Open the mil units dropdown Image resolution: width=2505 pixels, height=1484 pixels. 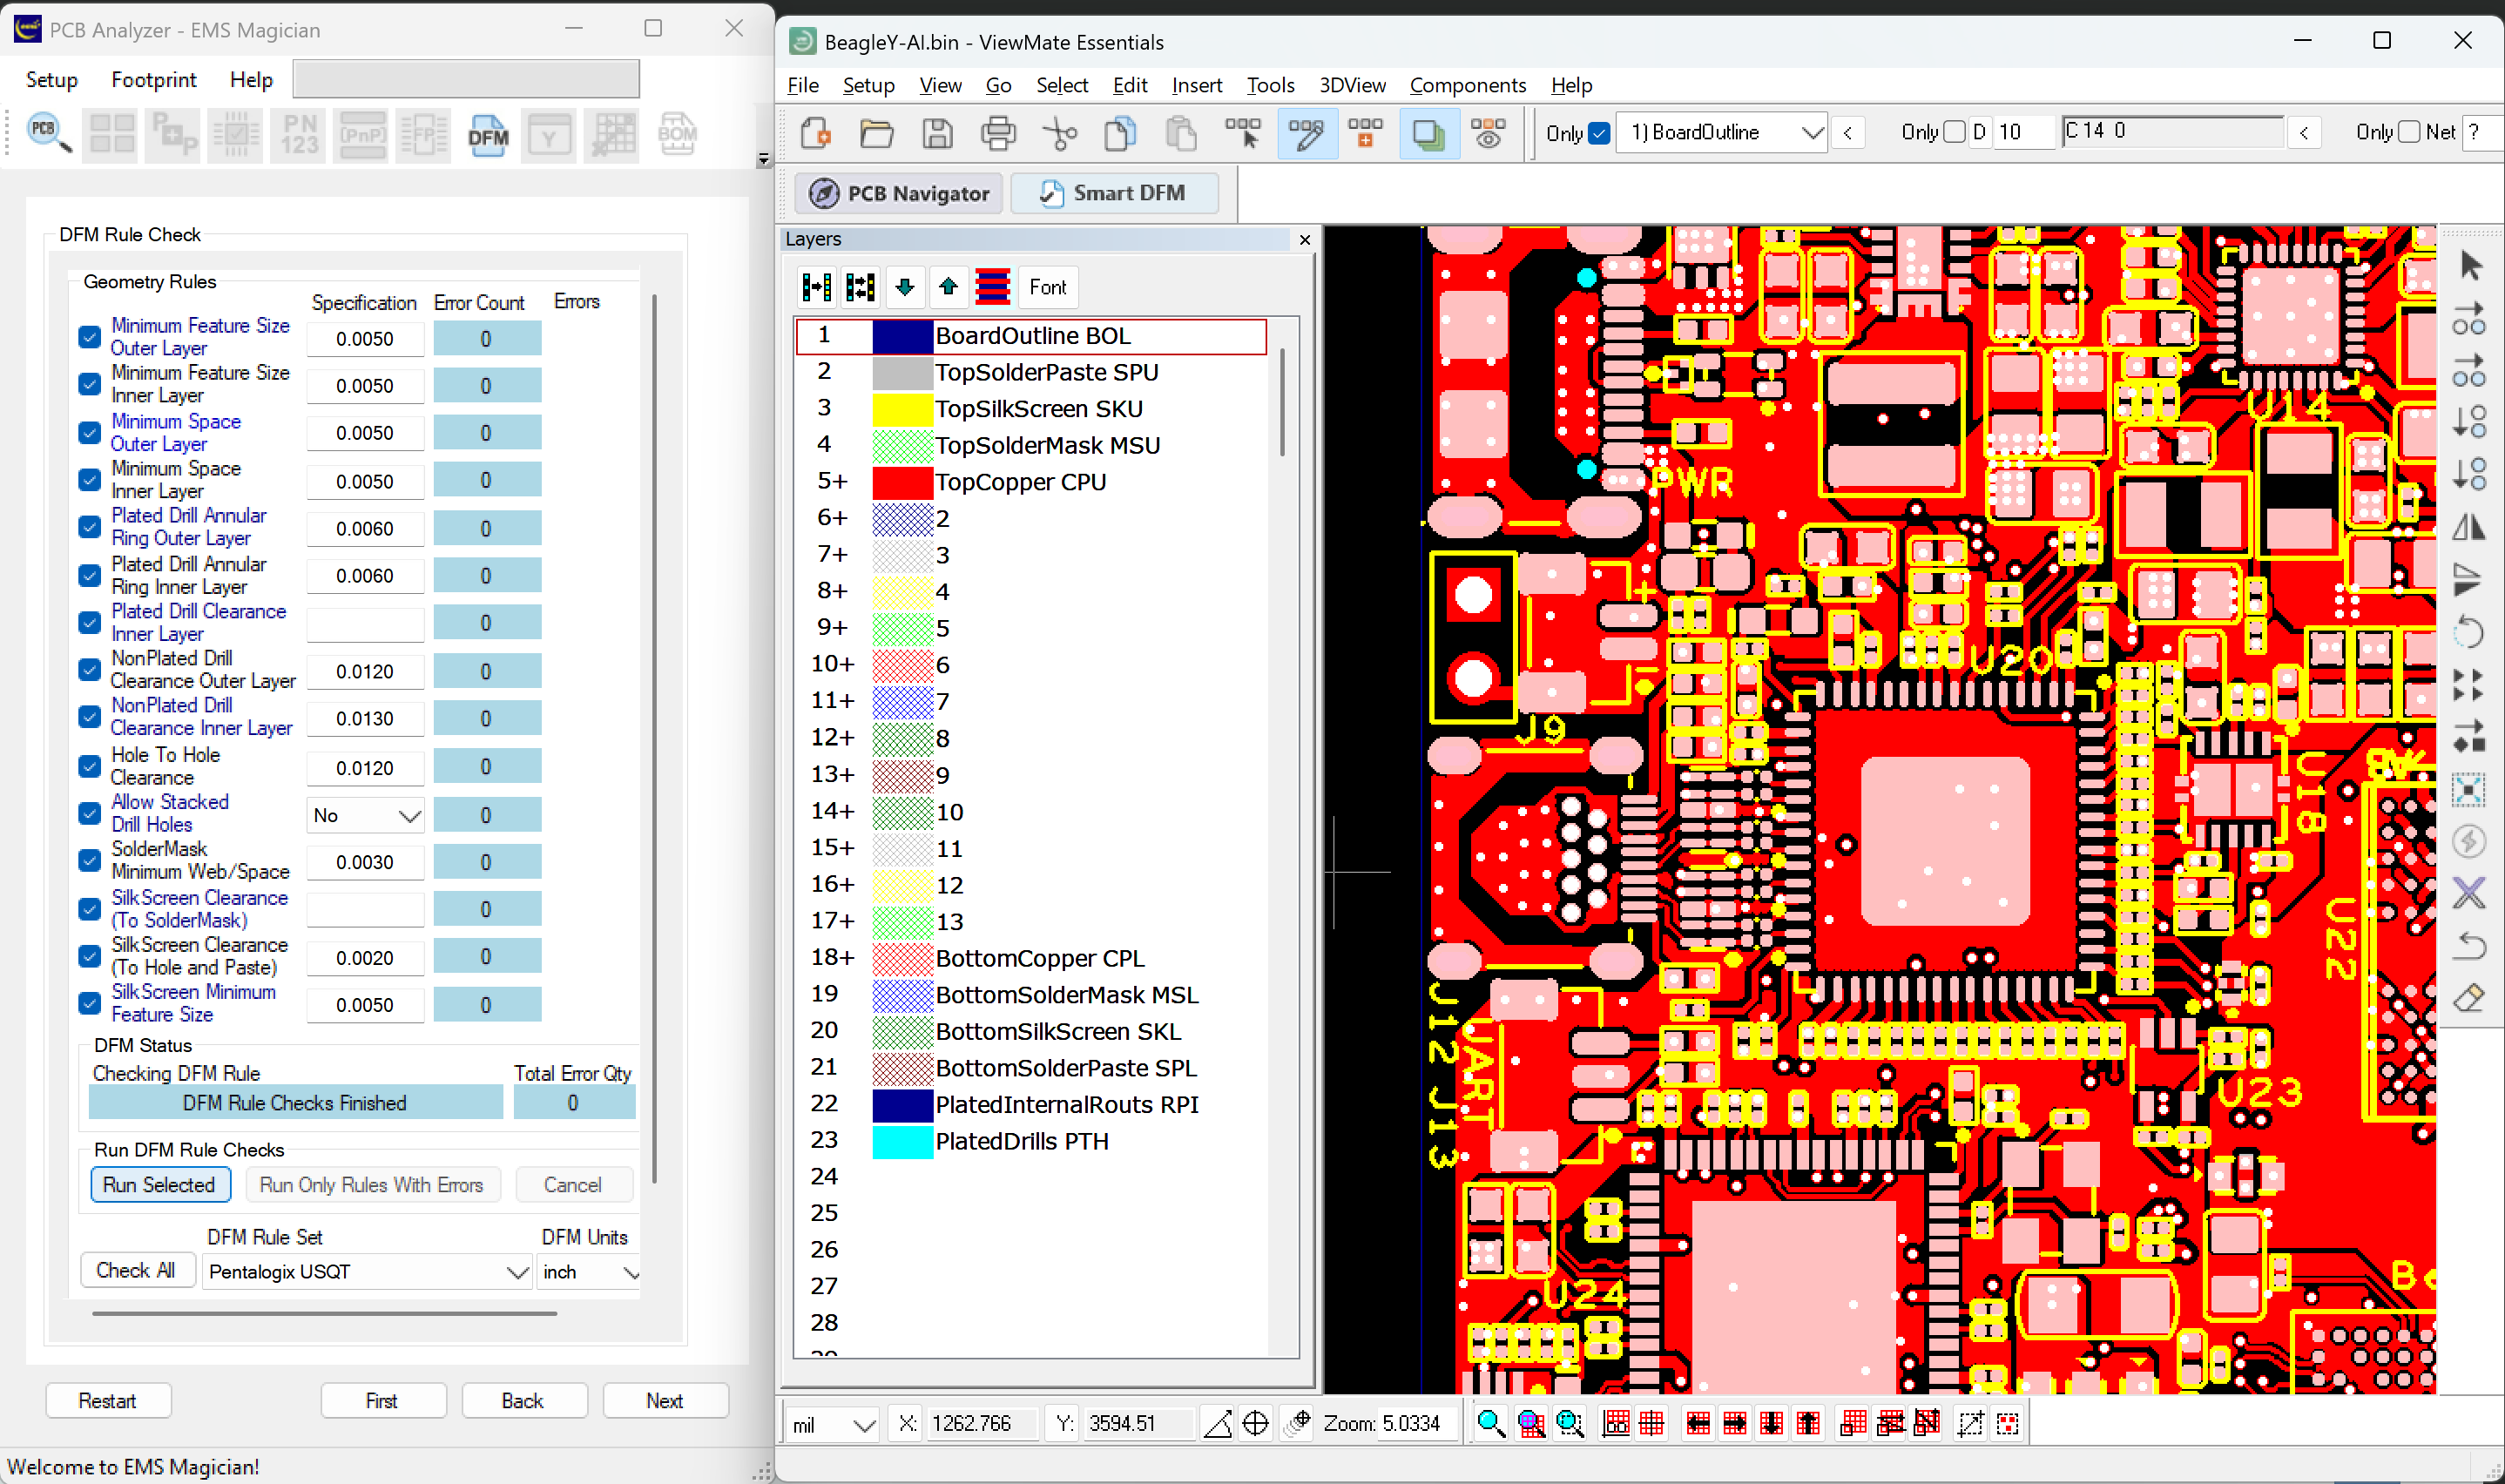coord(832,1424)
